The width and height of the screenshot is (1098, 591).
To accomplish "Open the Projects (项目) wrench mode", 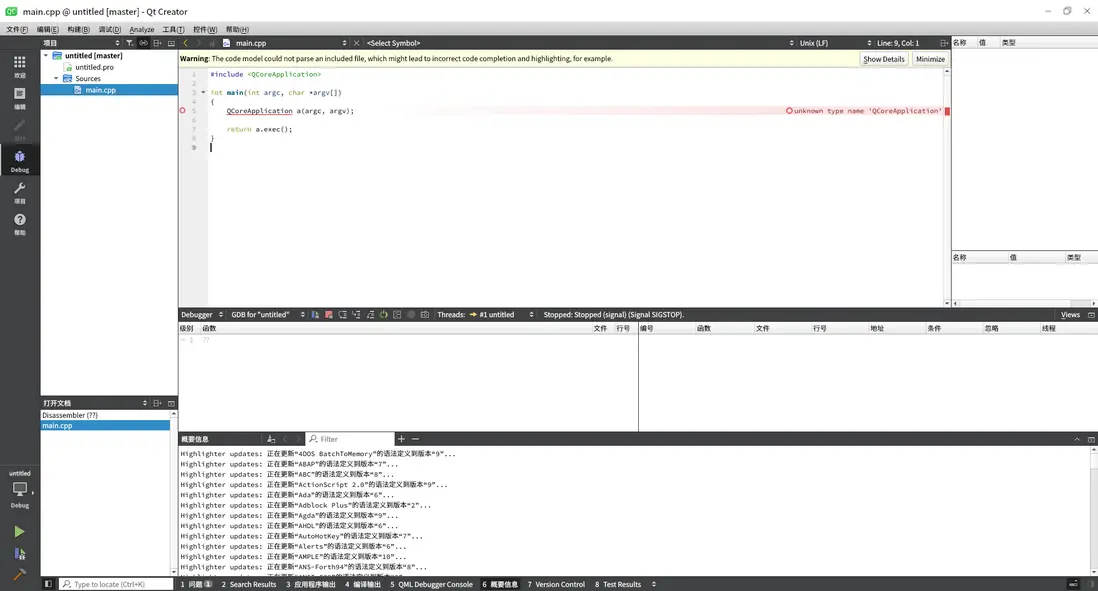I will (x=20, y=193).
